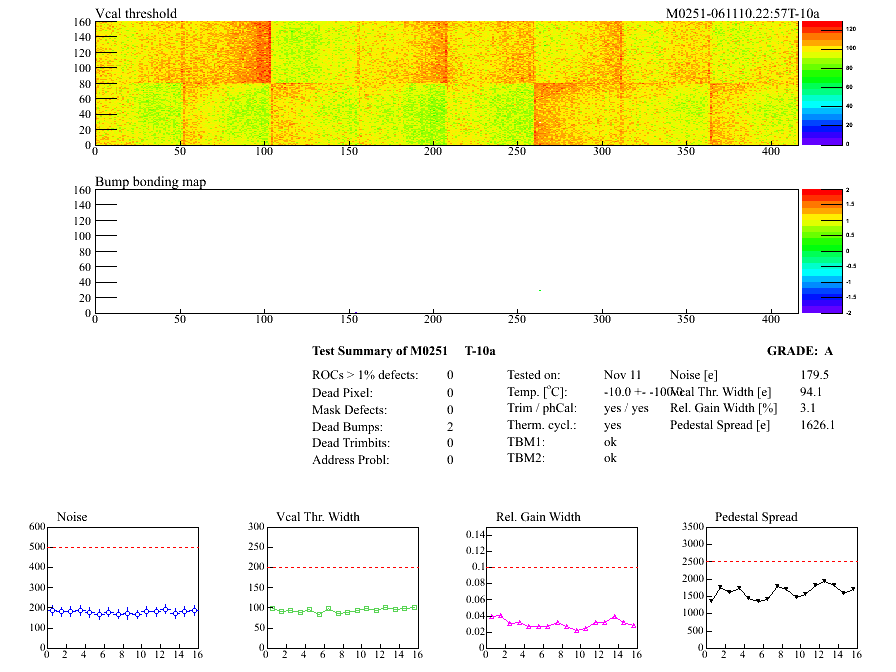The image size is (896, 672).
Task: Click the Rel. Gain Width chart title
Action: (x=538, y=517)
